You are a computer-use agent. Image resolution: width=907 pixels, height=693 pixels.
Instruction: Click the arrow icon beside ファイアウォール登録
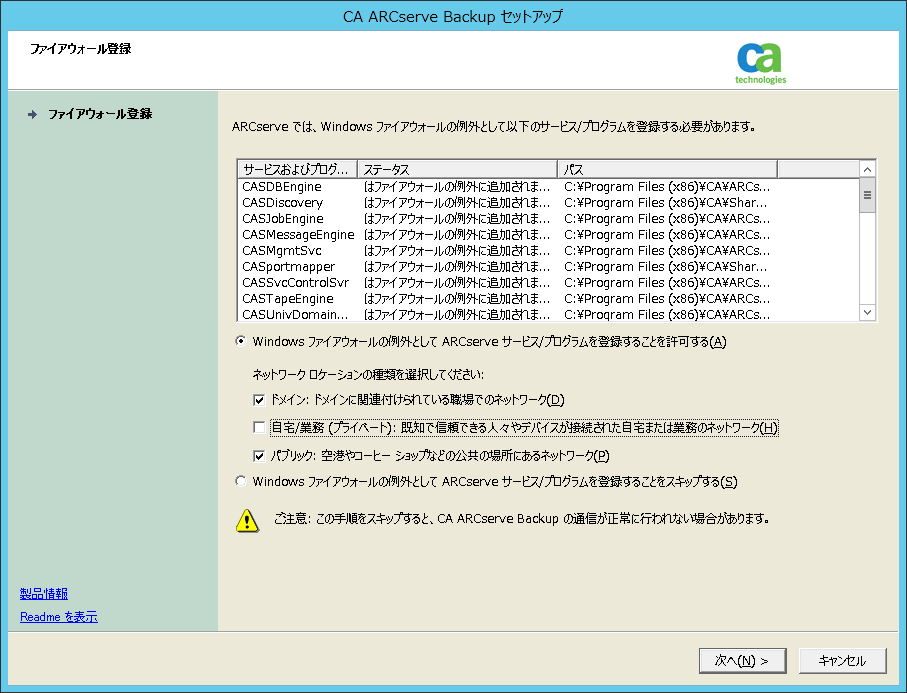click(x=32, y=115)
